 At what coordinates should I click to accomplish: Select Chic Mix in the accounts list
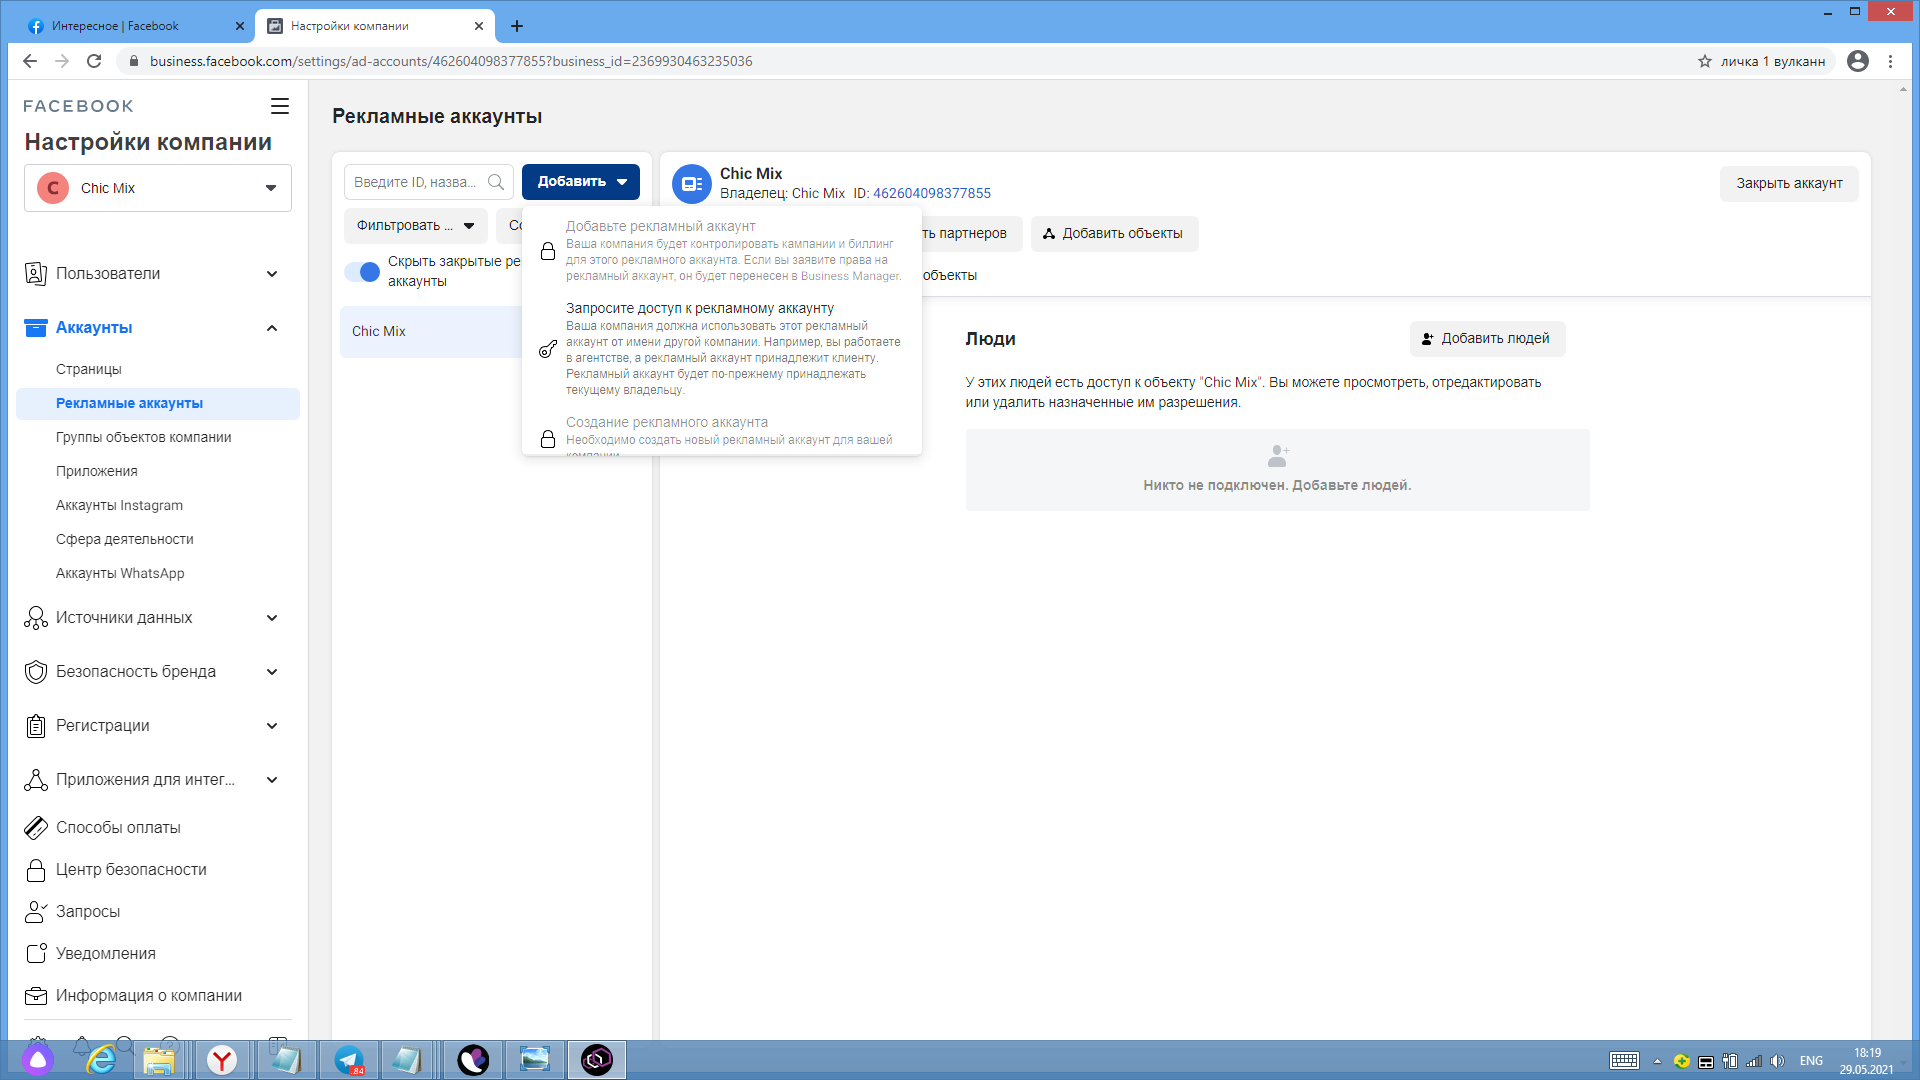click(x=432, y=332)
